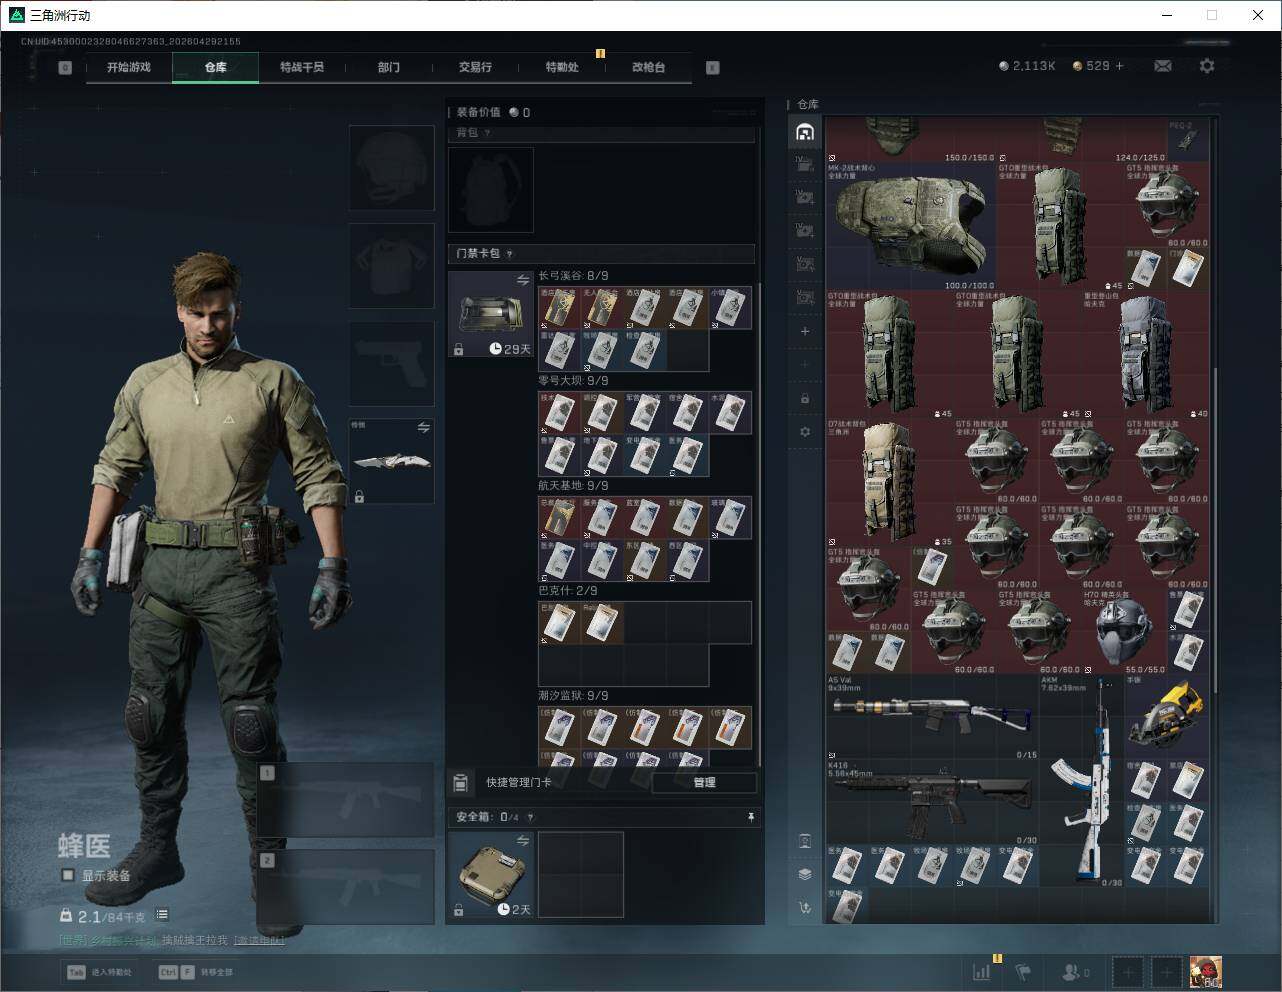Image resolution: width=1282 pixels, height=992 pixels.
Task: Click the Ctrl F 转移全部 shortcut
Action: click(196, 972)
